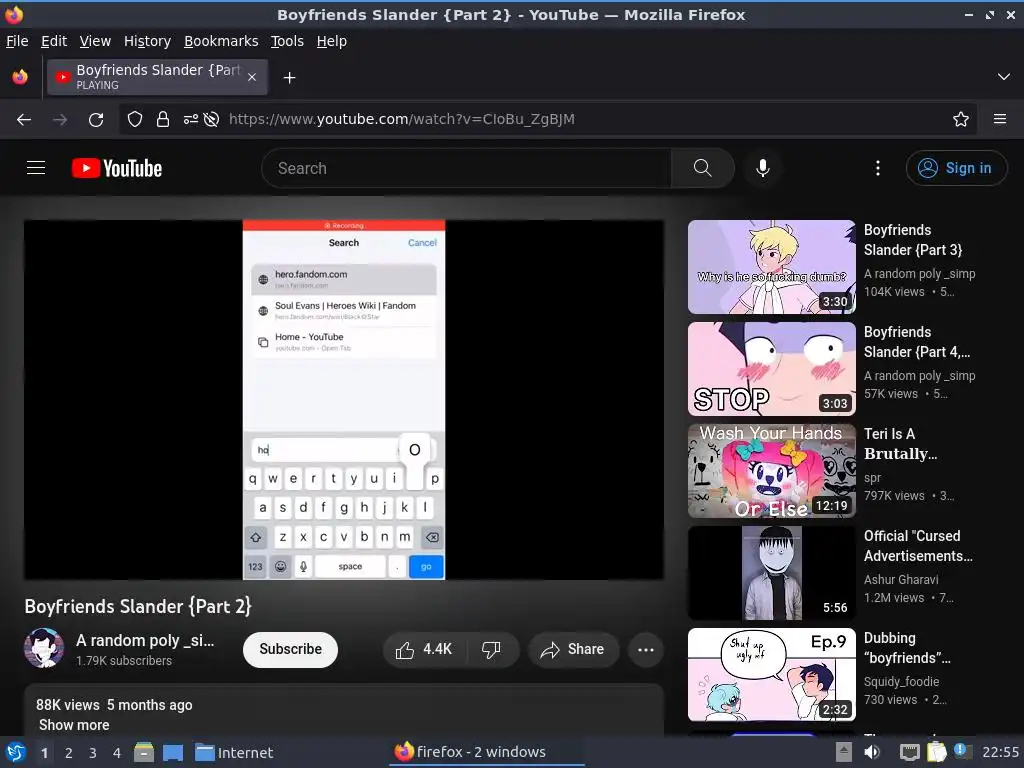Click the show desktop icon in taskbar
The height and width of the screenshot is (768, 1024).
coord(173,753)
